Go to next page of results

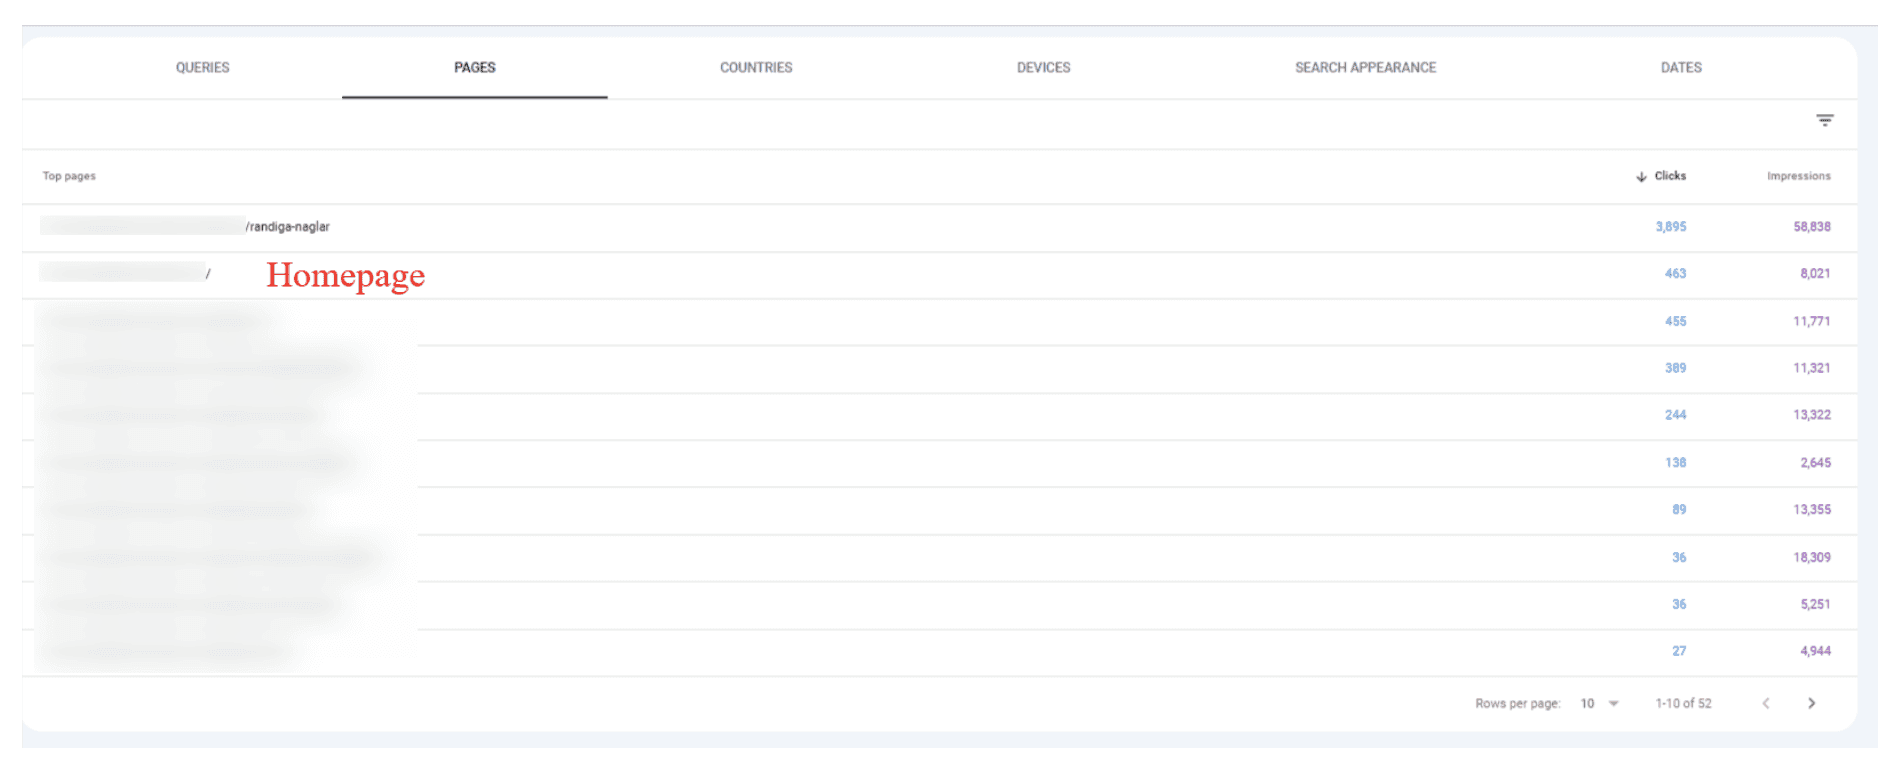coord(1811,703)
